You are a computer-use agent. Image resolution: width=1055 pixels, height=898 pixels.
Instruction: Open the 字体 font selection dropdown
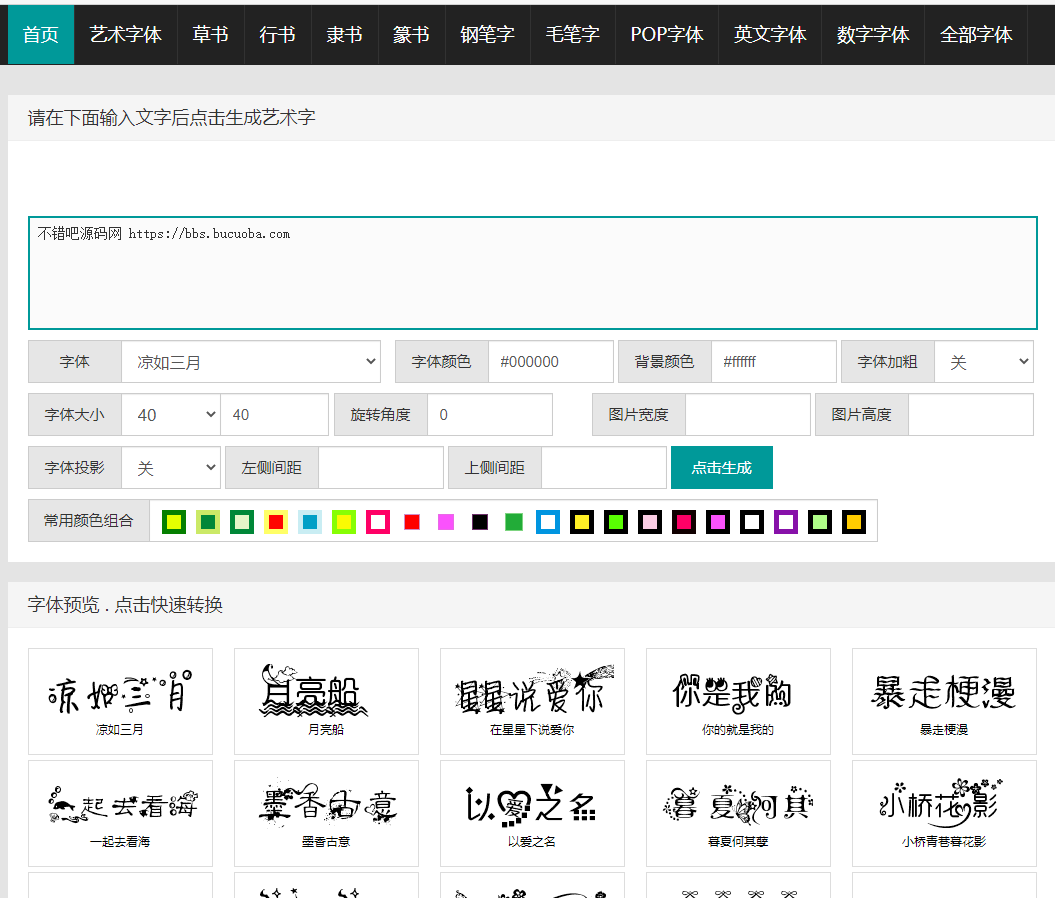click(x=251, y=362)
